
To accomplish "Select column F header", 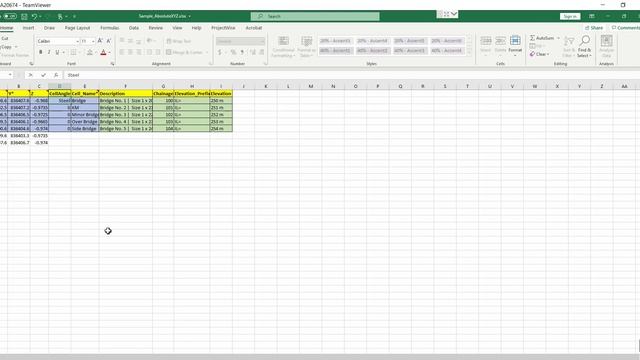I will pyautogui.click(x=125, y=86).
